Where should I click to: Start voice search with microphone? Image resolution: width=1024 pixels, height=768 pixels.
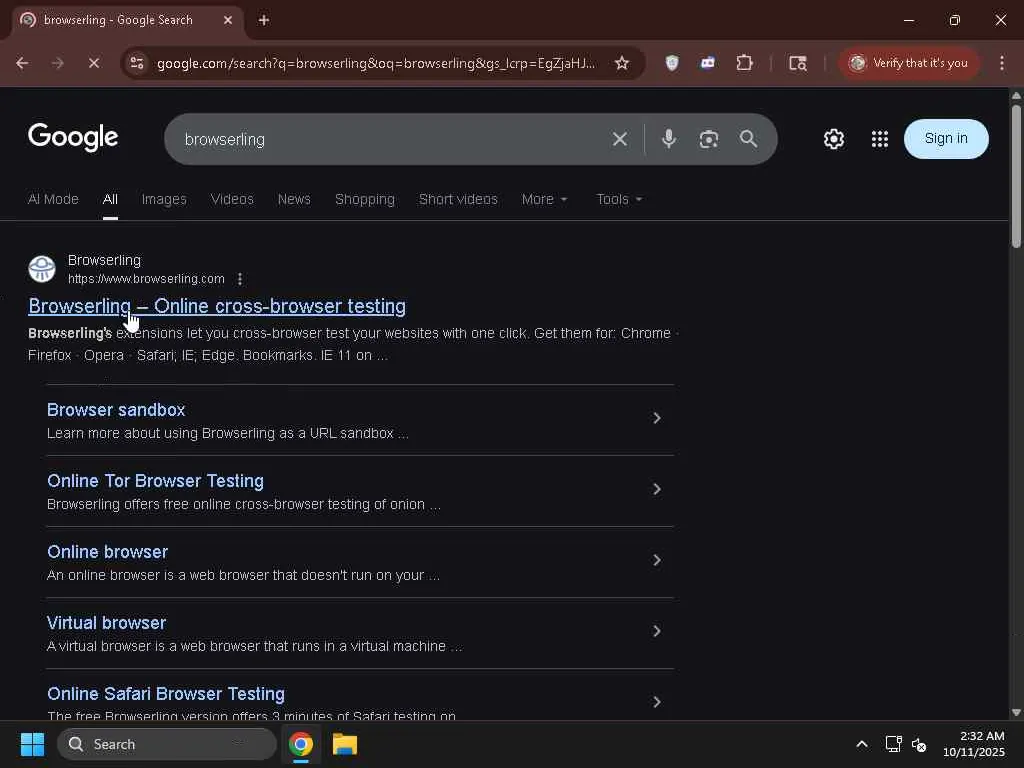[669, 138]
